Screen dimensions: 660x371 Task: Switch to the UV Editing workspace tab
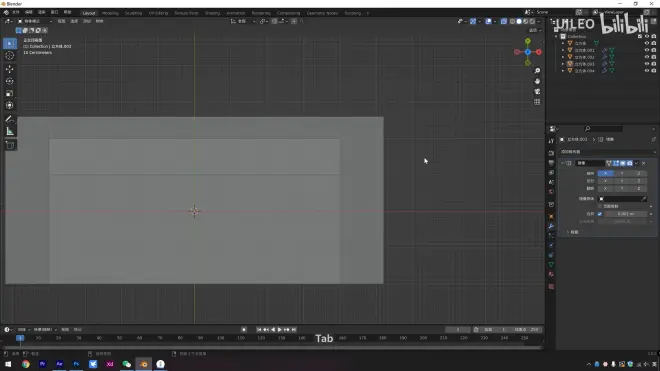(x=158, y=13)
